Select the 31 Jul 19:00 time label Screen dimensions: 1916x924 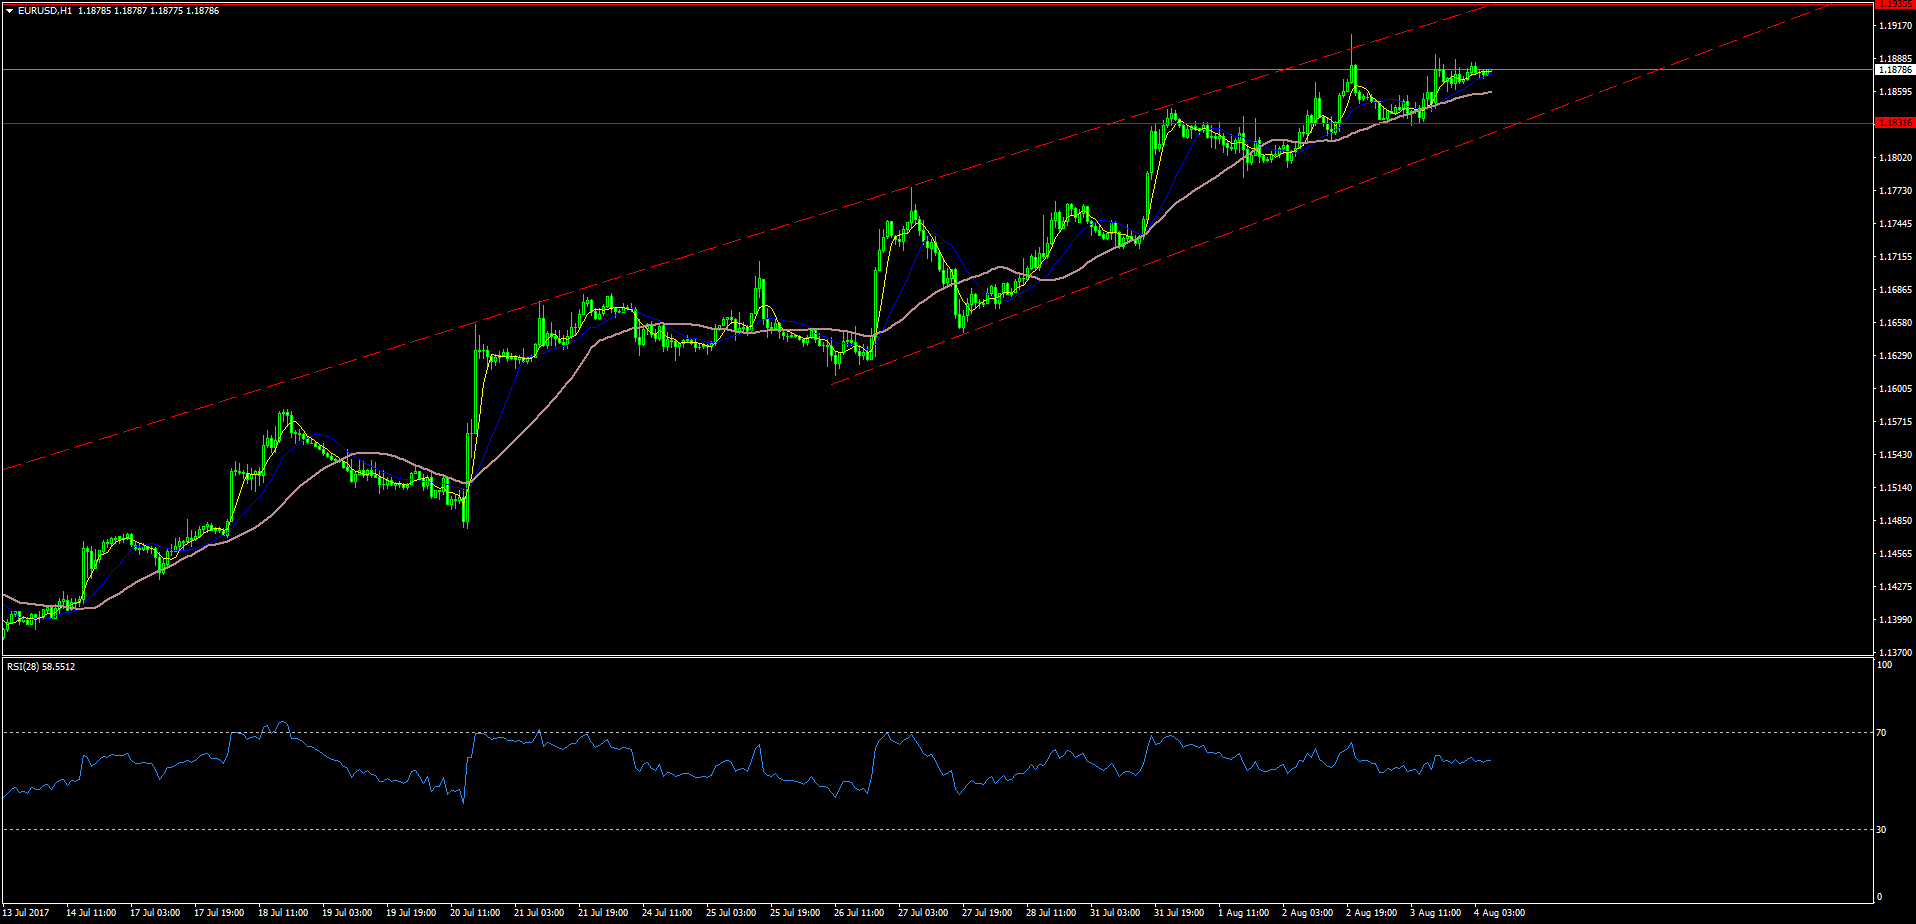point(1179,913)
